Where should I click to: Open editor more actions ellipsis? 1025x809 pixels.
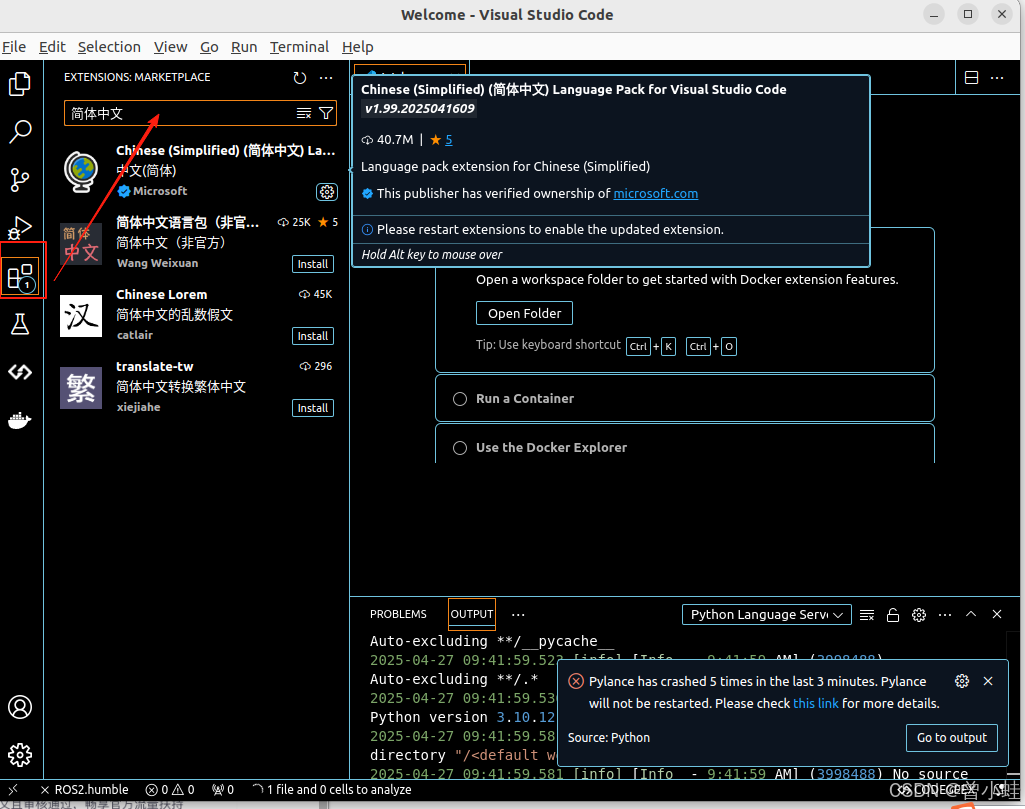(997, 78)
